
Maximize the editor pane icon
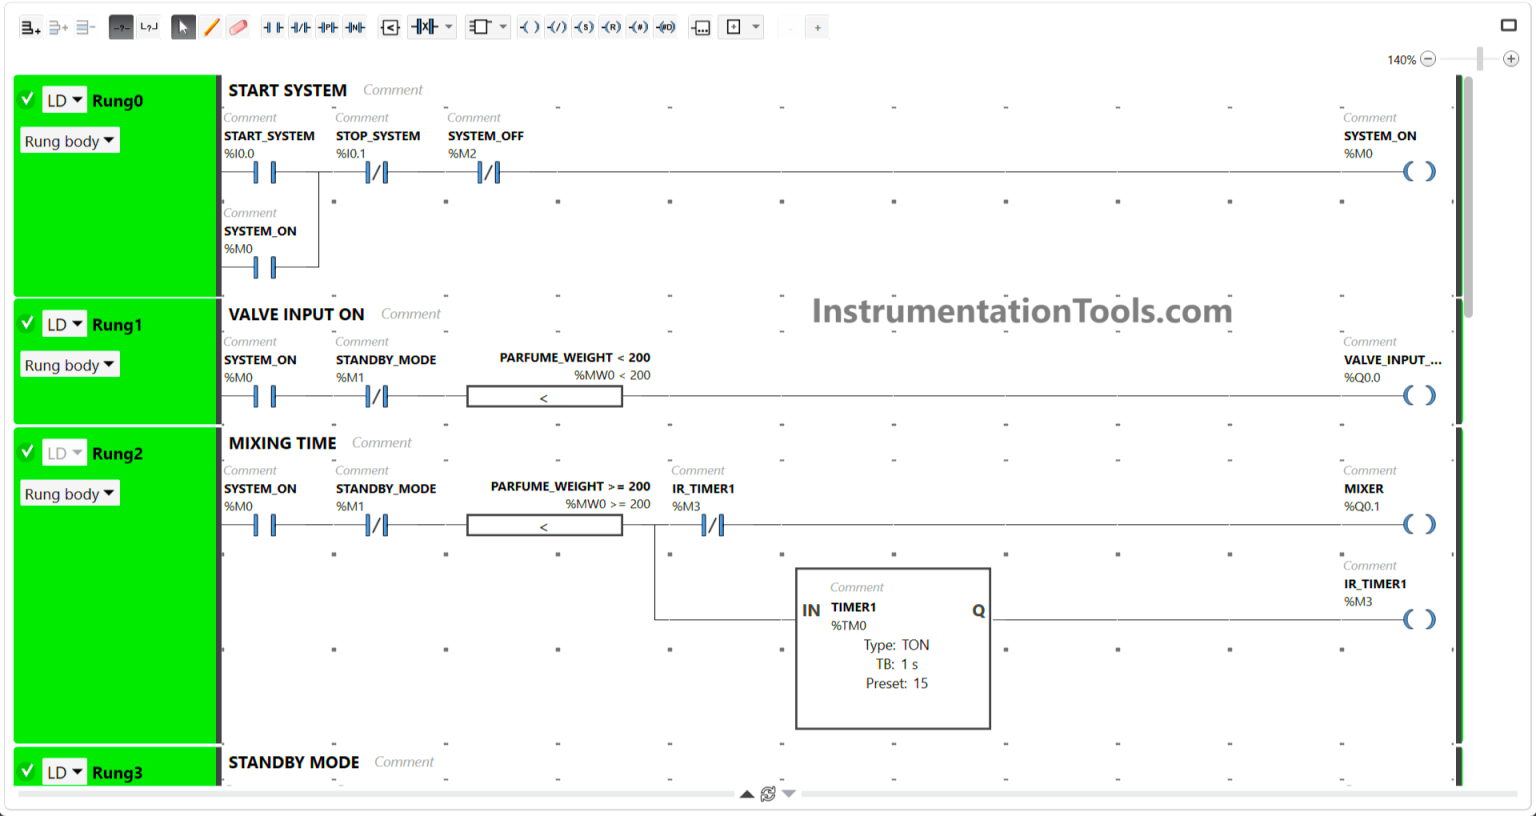tap(1509, 25)
